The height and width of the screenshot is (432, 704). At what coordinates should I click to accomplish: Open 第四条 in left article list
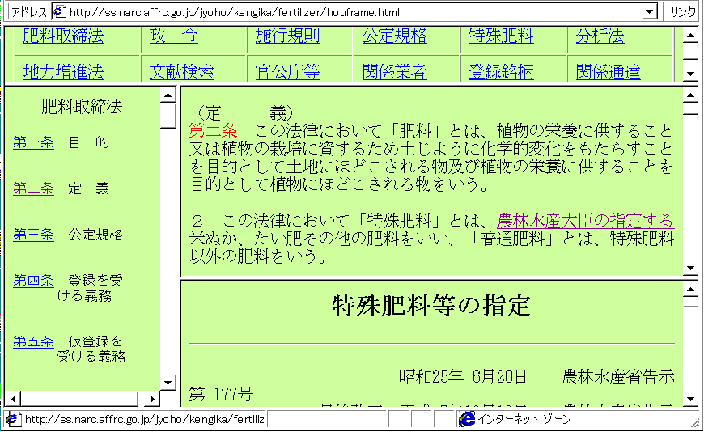click(x=34, y=281)
